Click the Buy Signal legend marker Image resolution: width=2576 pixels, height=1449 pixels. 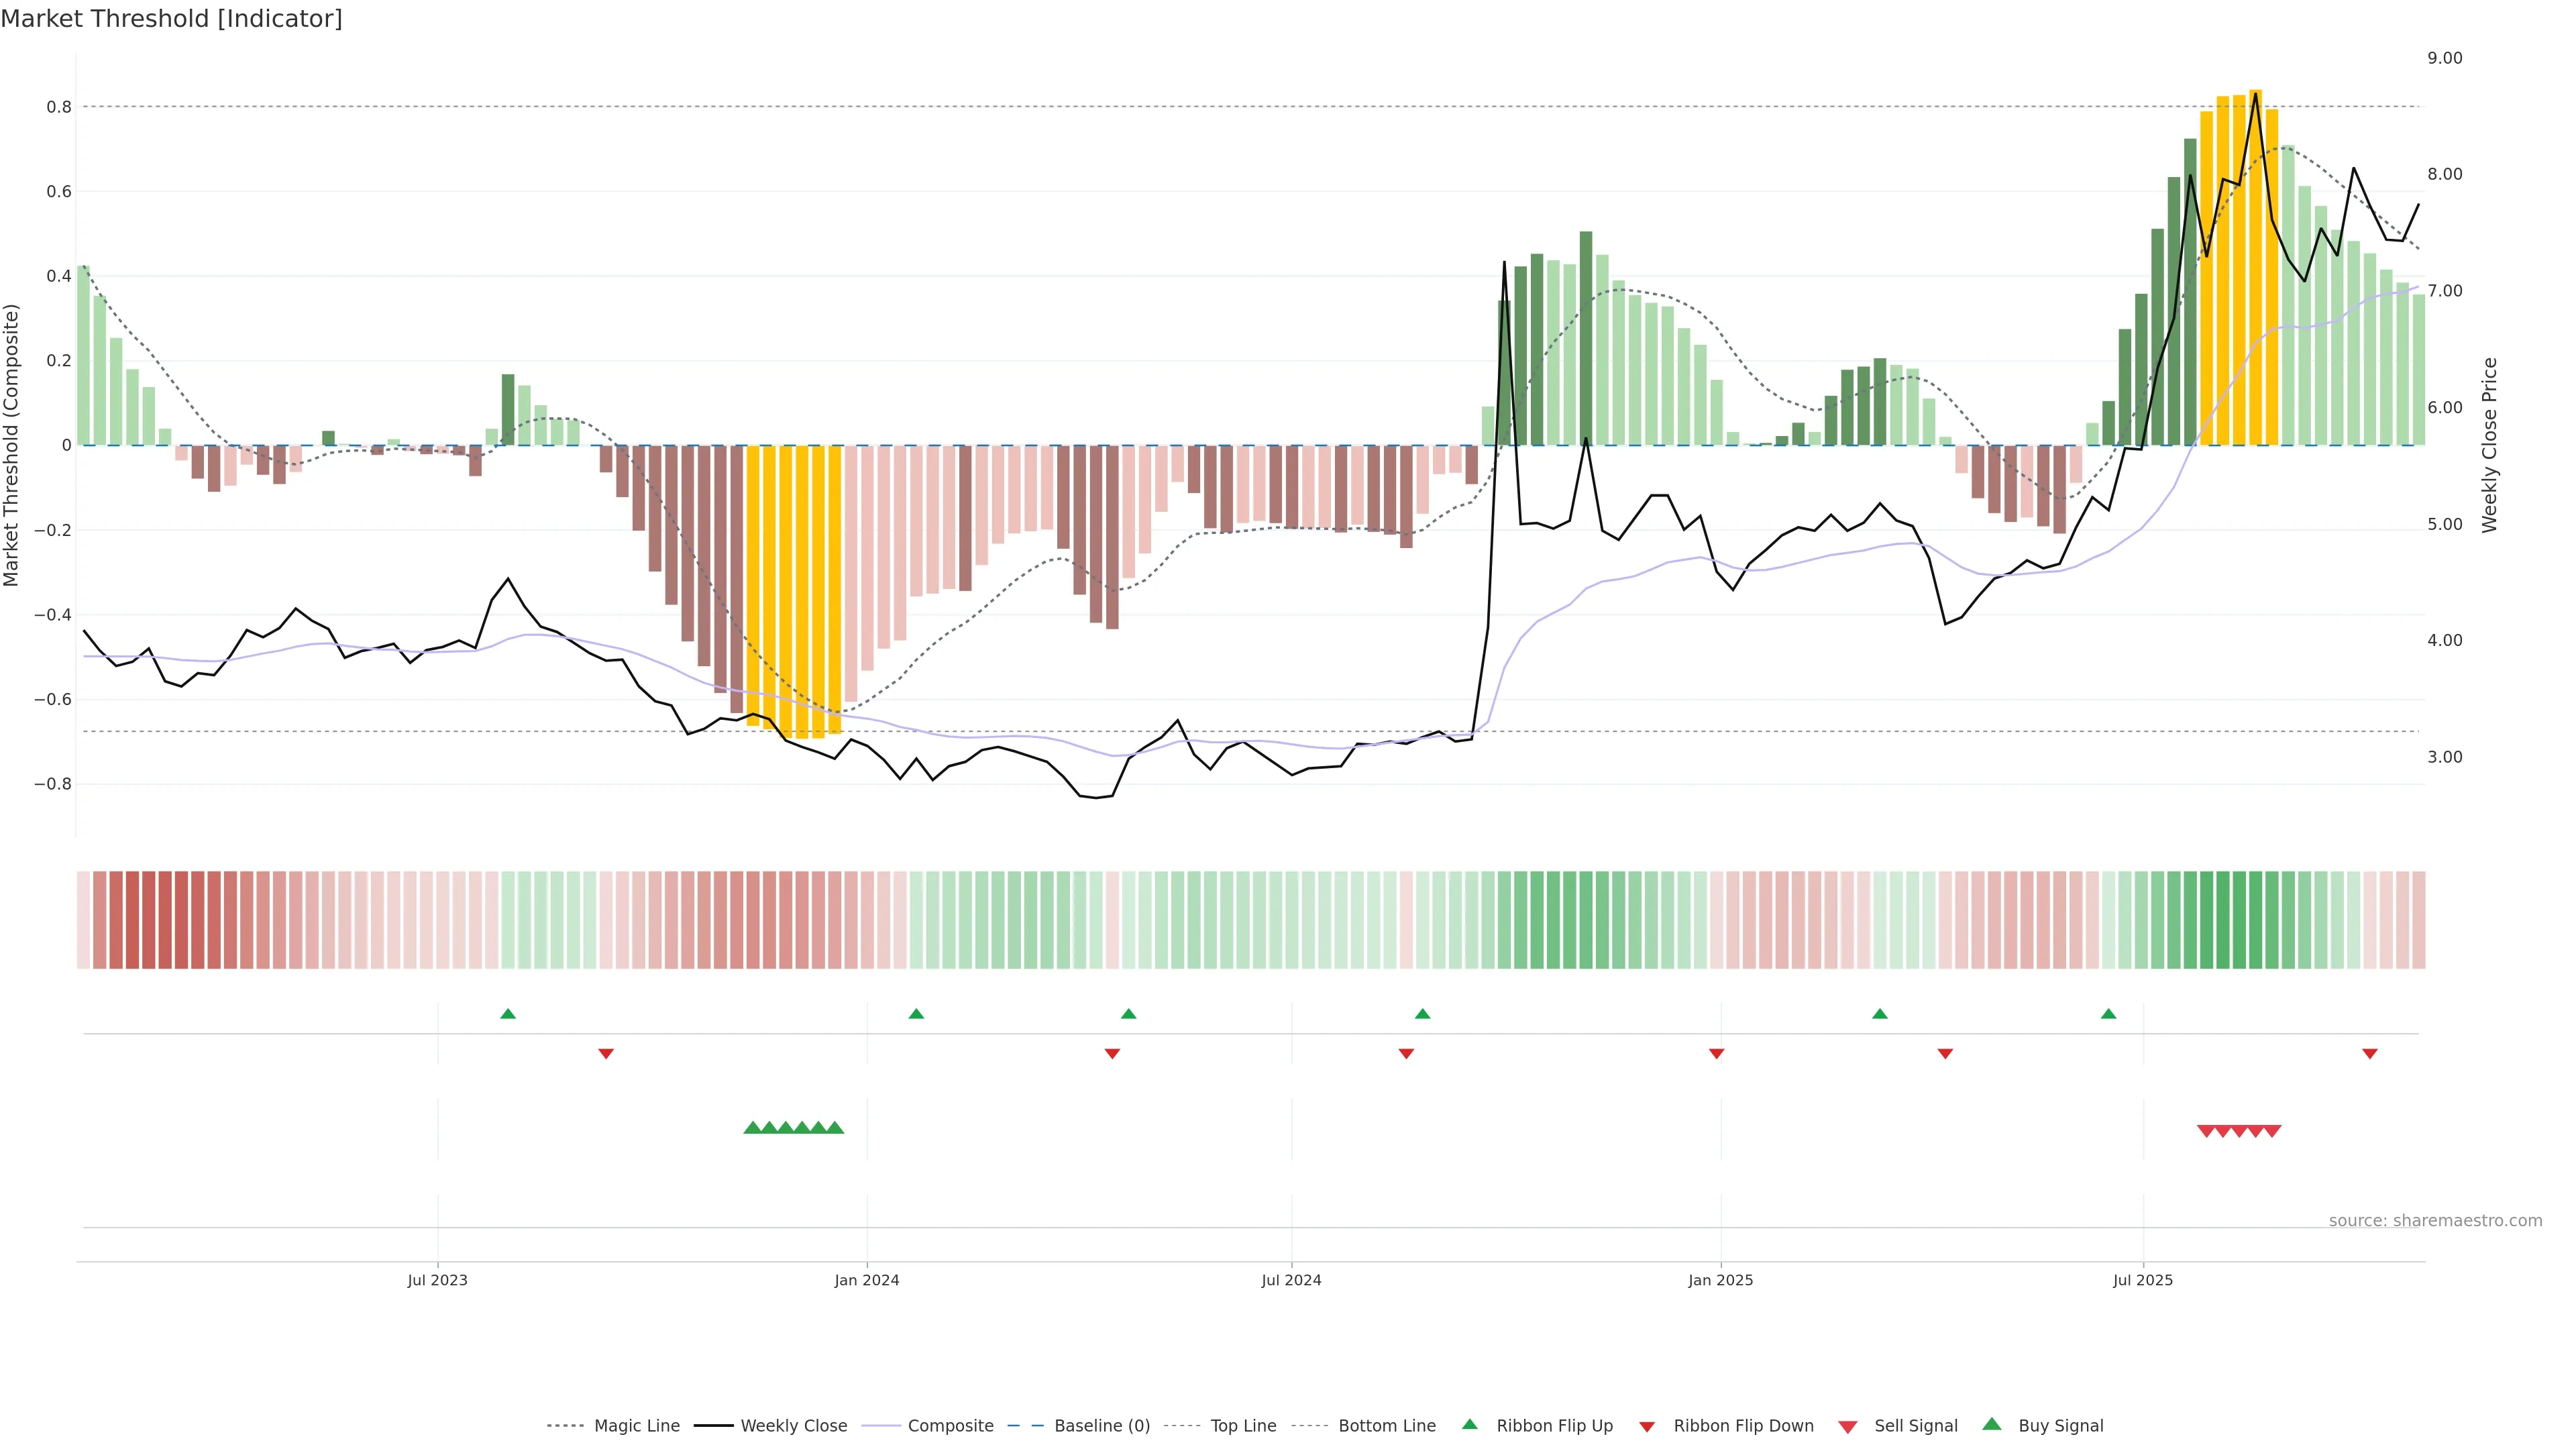pyautogui.click(x=1992, y=1424)
